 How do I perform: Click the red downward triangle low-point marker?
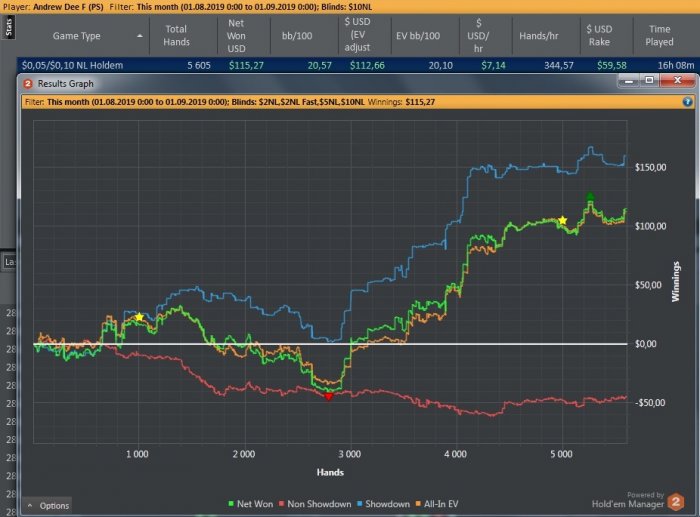pos(329,396)
